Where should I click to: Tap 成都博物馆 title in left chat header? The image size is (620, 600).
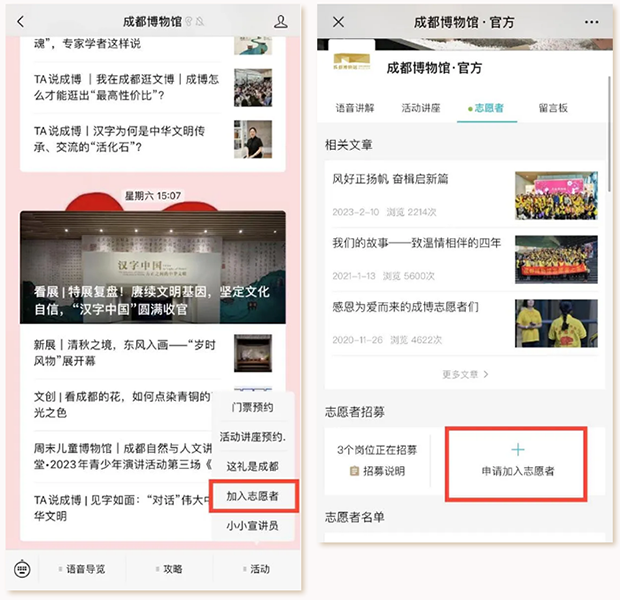152,21
